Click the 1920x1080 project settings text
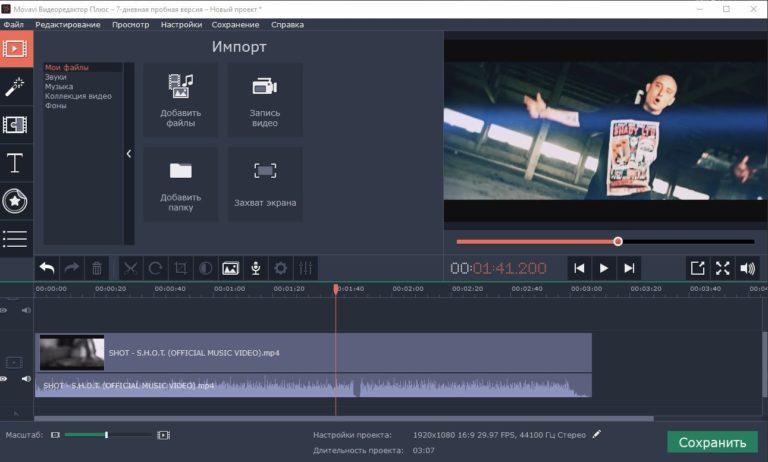The width and height of the screenshot is (768, 462). coord(499,435)
